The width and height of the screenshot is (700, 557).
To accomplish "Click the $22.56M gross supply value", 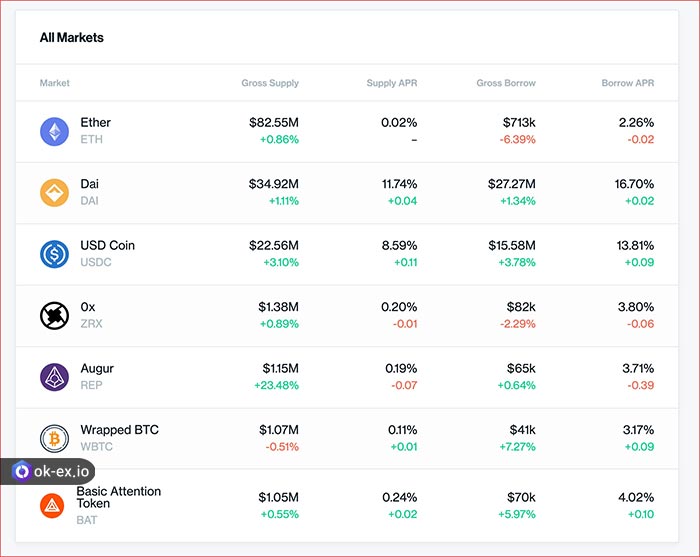I will [x=274, y=245].
